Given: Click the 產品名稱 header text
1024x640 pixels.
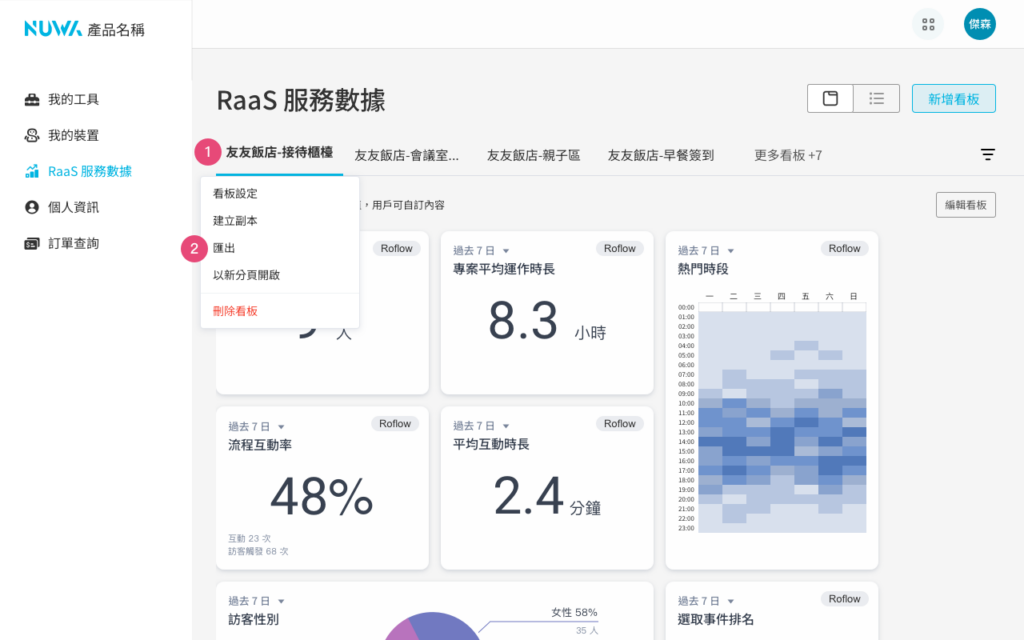Looking at the screenshot, I should 116,30.
